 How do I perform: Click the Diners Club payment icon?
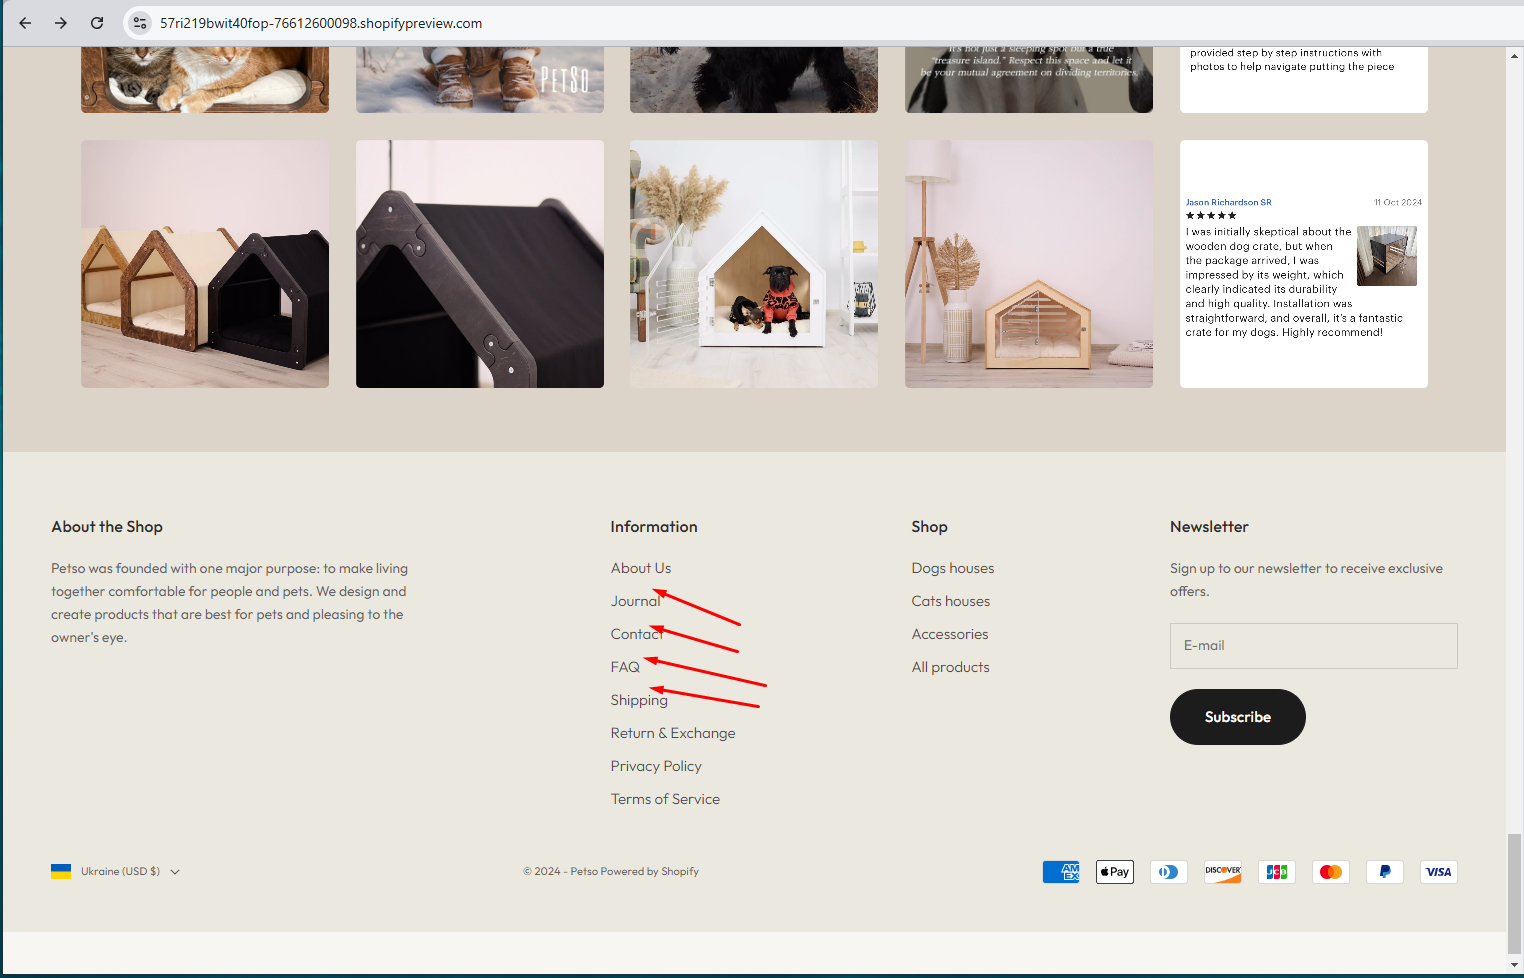tap(1169, 872)
